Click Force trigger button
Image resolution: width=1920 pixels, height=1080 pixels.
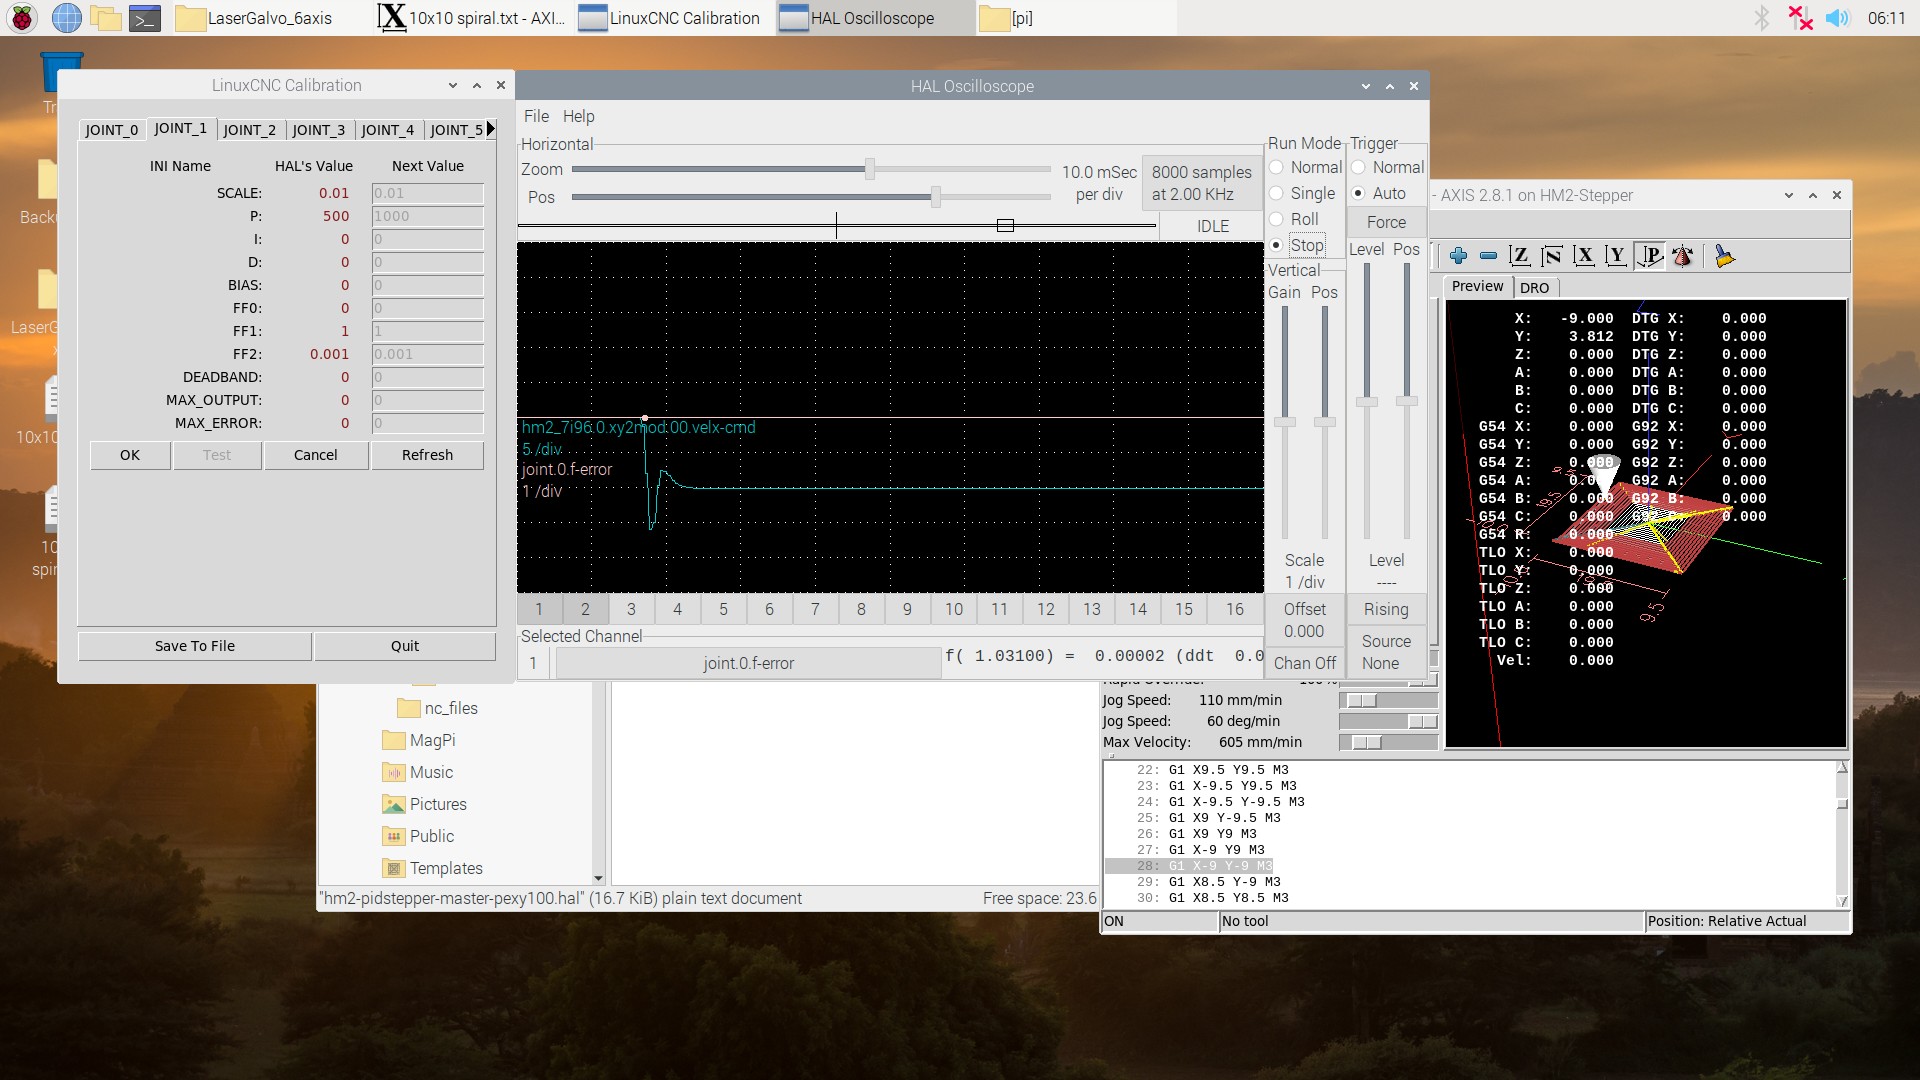(x=1386, y=222)
